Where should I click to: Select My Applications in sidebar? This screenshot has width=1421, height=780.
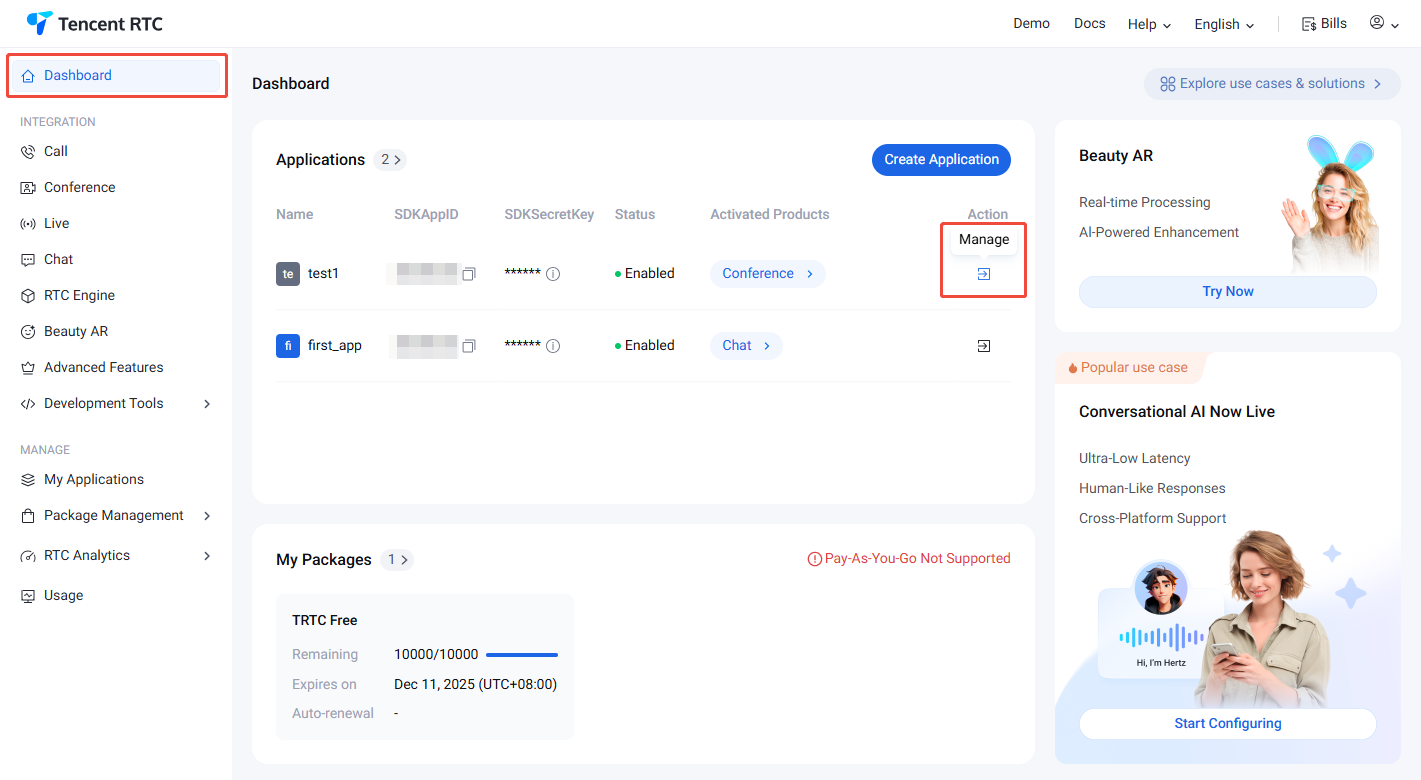[x=93, y=480]
